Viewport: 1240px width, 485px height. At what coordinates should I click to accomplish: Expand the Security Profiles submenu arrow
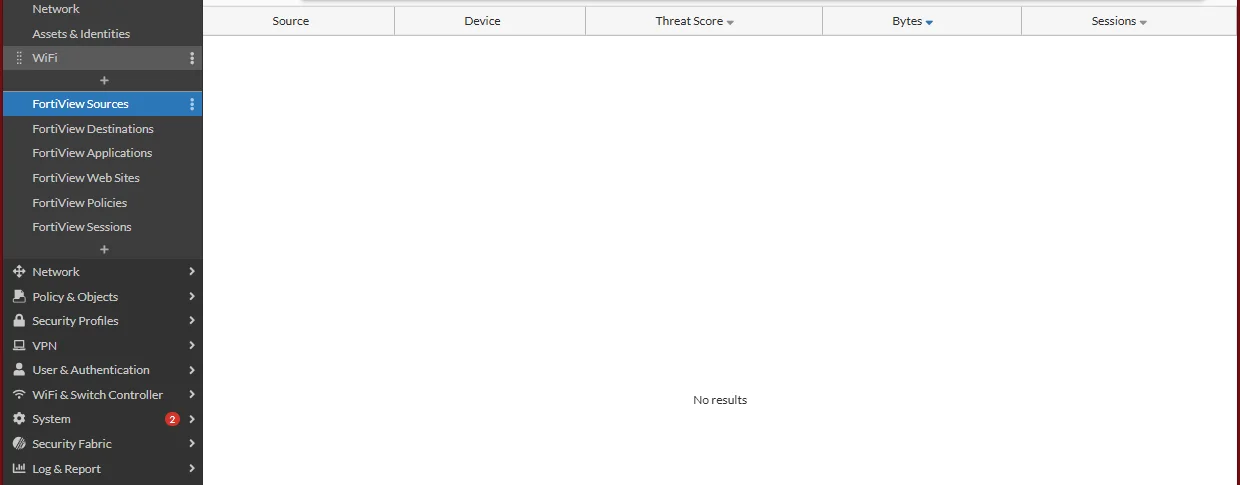tap(191, 321)
